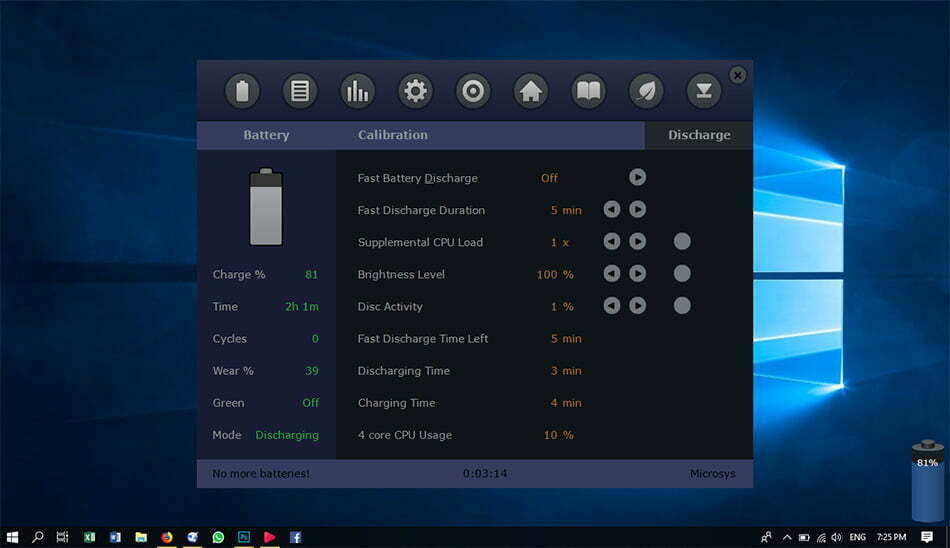Toggle Disc Activity round indicator
This screenshot has height=548, width=950.
(682, 306)
